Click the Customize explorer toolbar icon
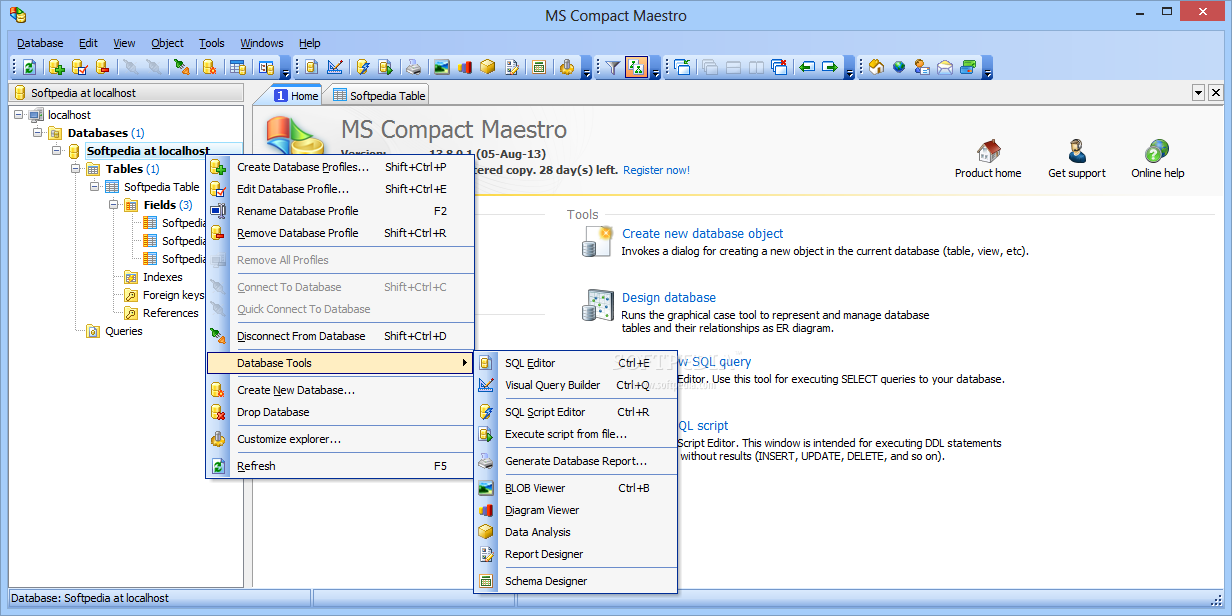The width and height of the screenshot is (1232, 616). (567, 67)
